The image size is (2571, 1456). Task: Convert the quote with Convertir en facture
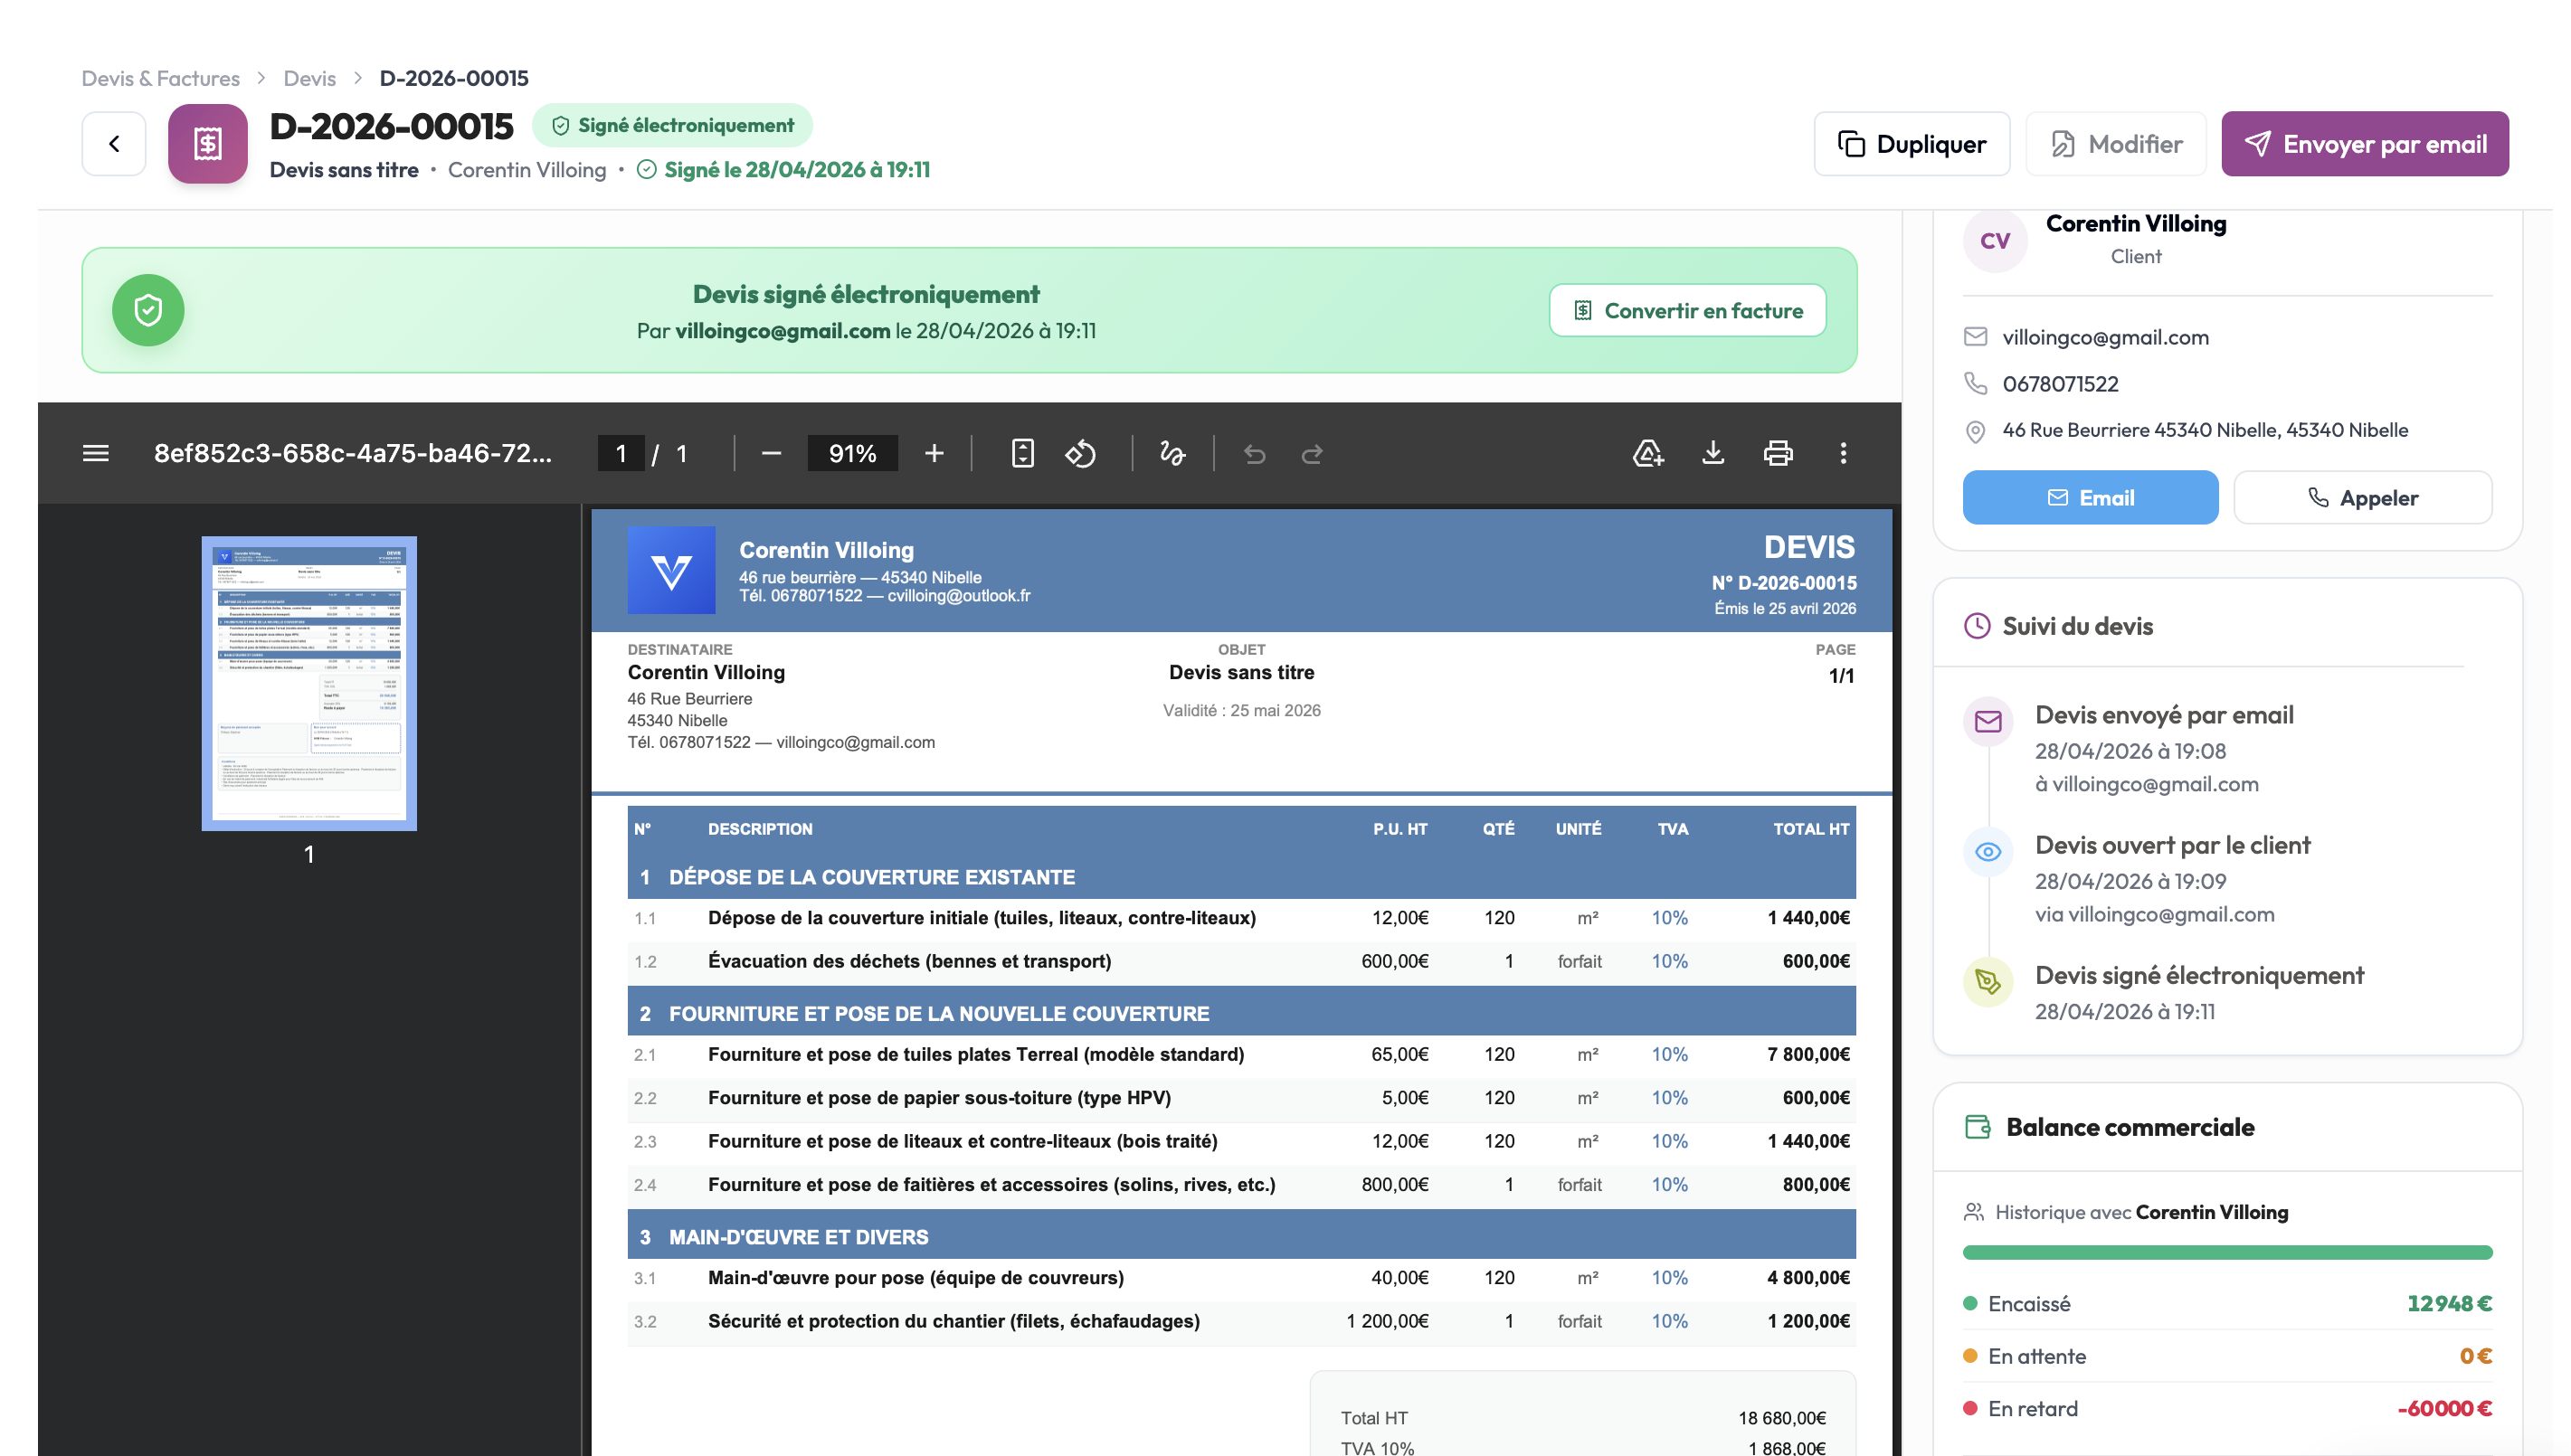1688,311
